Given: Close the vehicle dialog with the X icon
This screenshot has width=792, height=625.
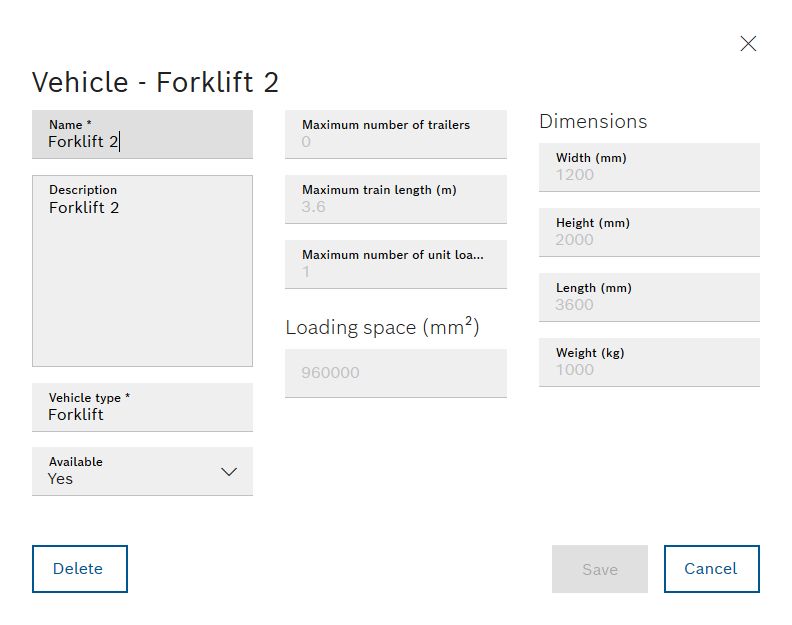Looking at the screenshot, I should [x=748, y=43].
